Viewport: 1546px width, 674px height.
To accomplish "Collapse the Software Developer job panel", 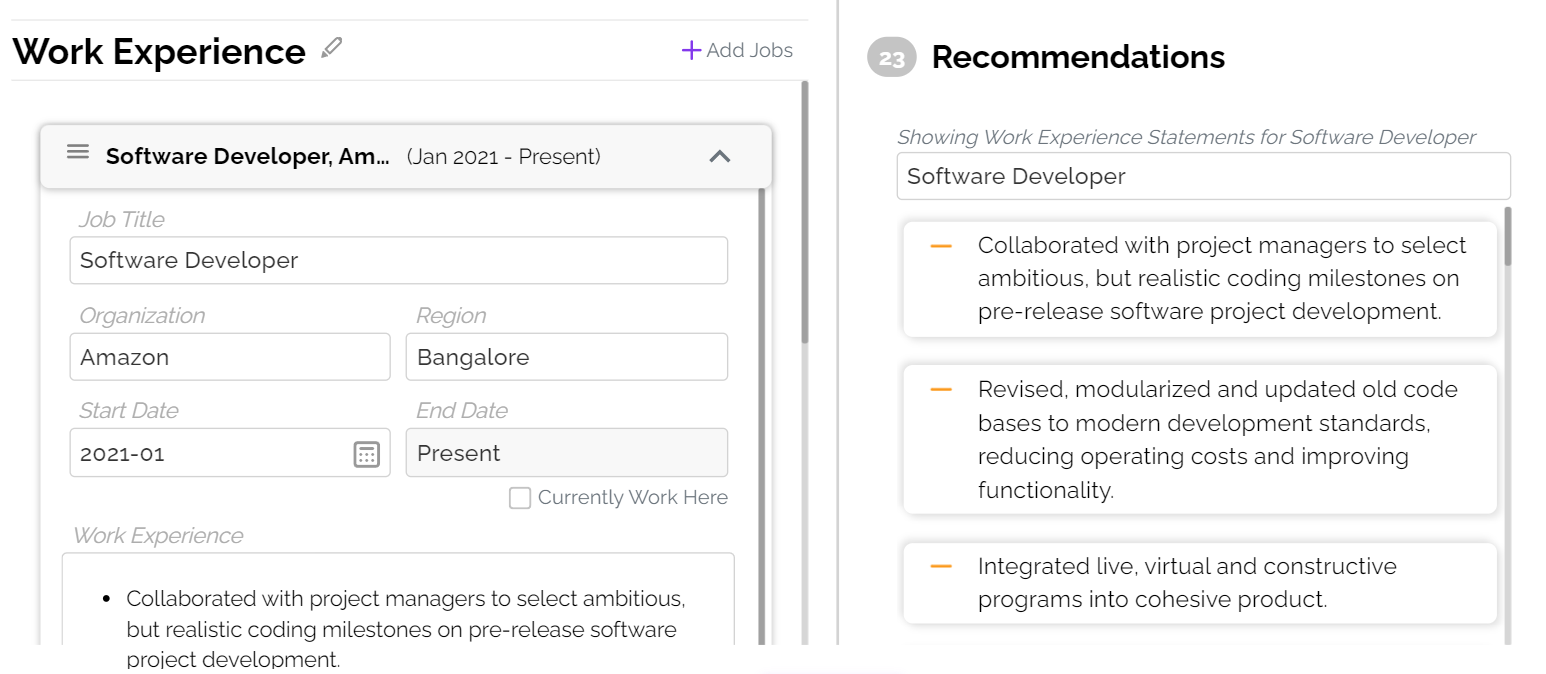I will pos(719,157).
